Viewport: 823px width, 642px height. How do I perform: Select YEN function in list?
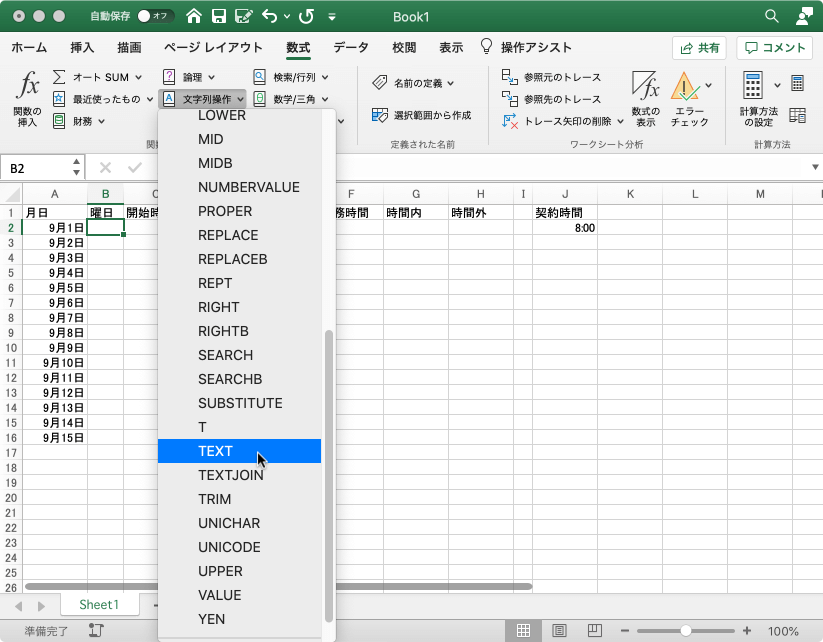239,619
